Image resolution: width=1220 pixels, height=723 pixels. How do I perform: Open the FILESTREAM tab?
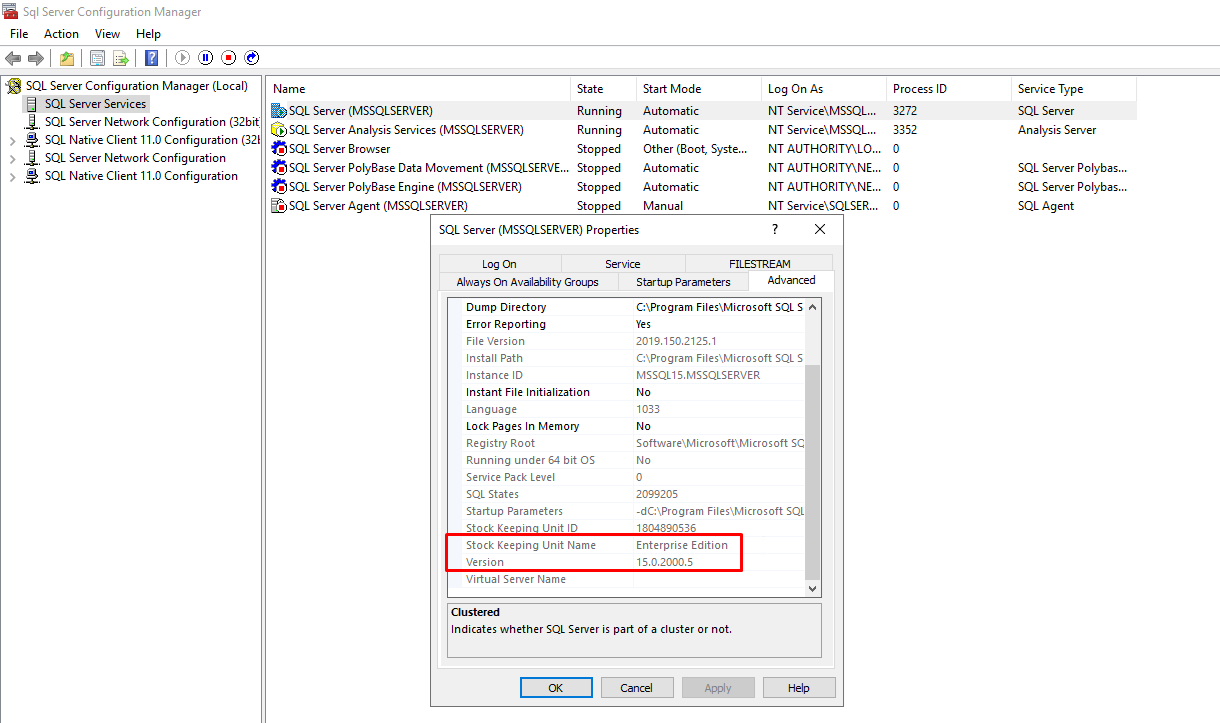click(759, 264)
